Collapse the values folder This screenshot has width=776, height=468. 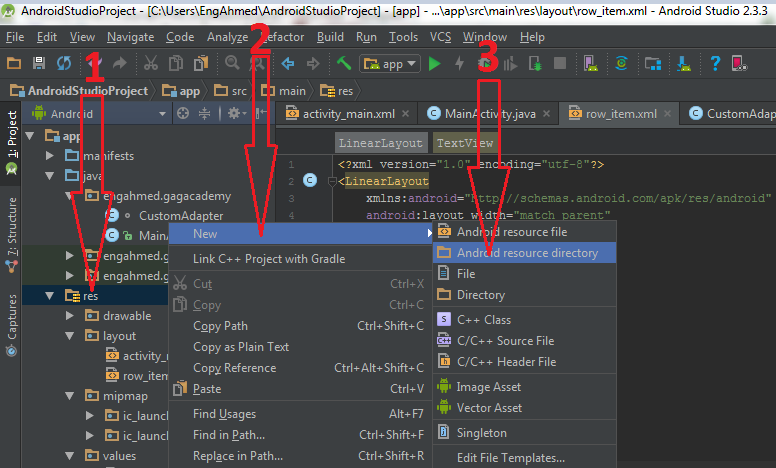pos(70,456)
